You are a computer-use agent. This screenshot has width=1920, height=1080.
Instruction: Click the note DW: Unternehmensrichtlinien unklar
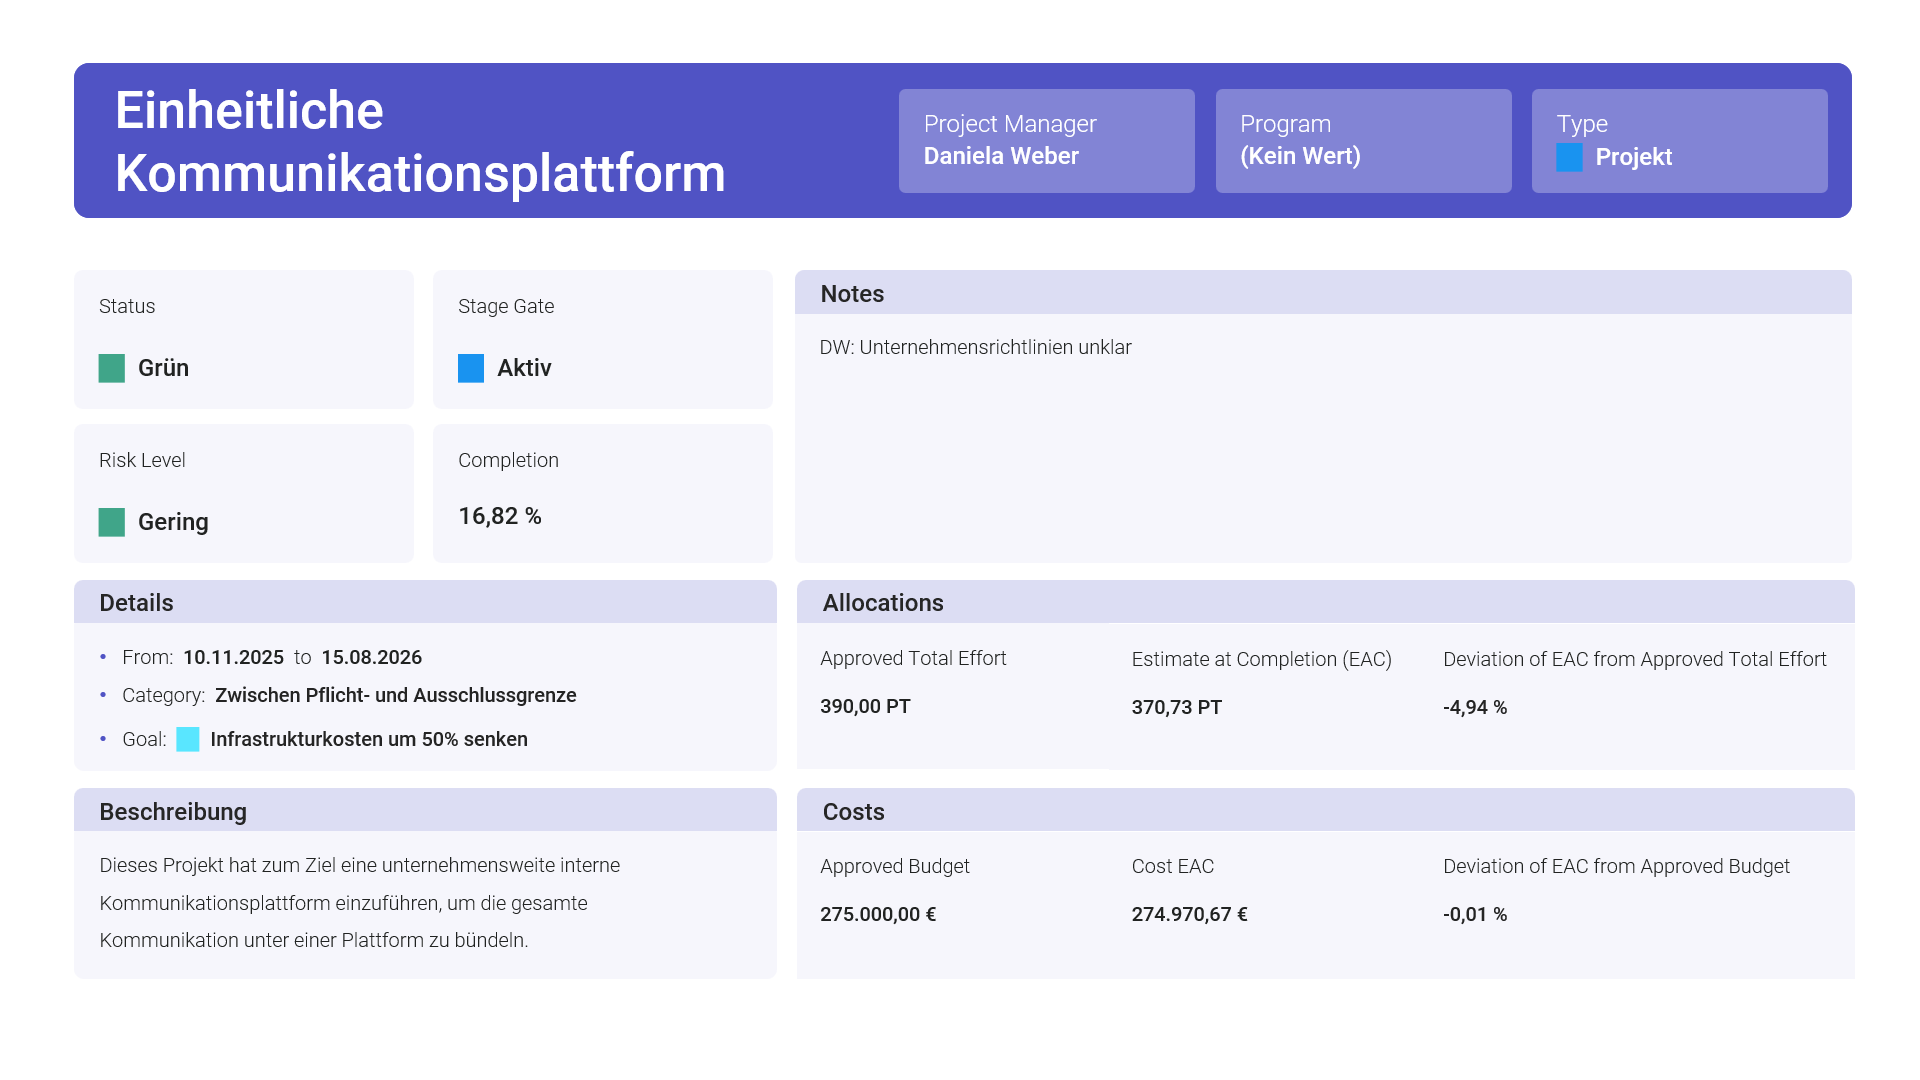975,347
